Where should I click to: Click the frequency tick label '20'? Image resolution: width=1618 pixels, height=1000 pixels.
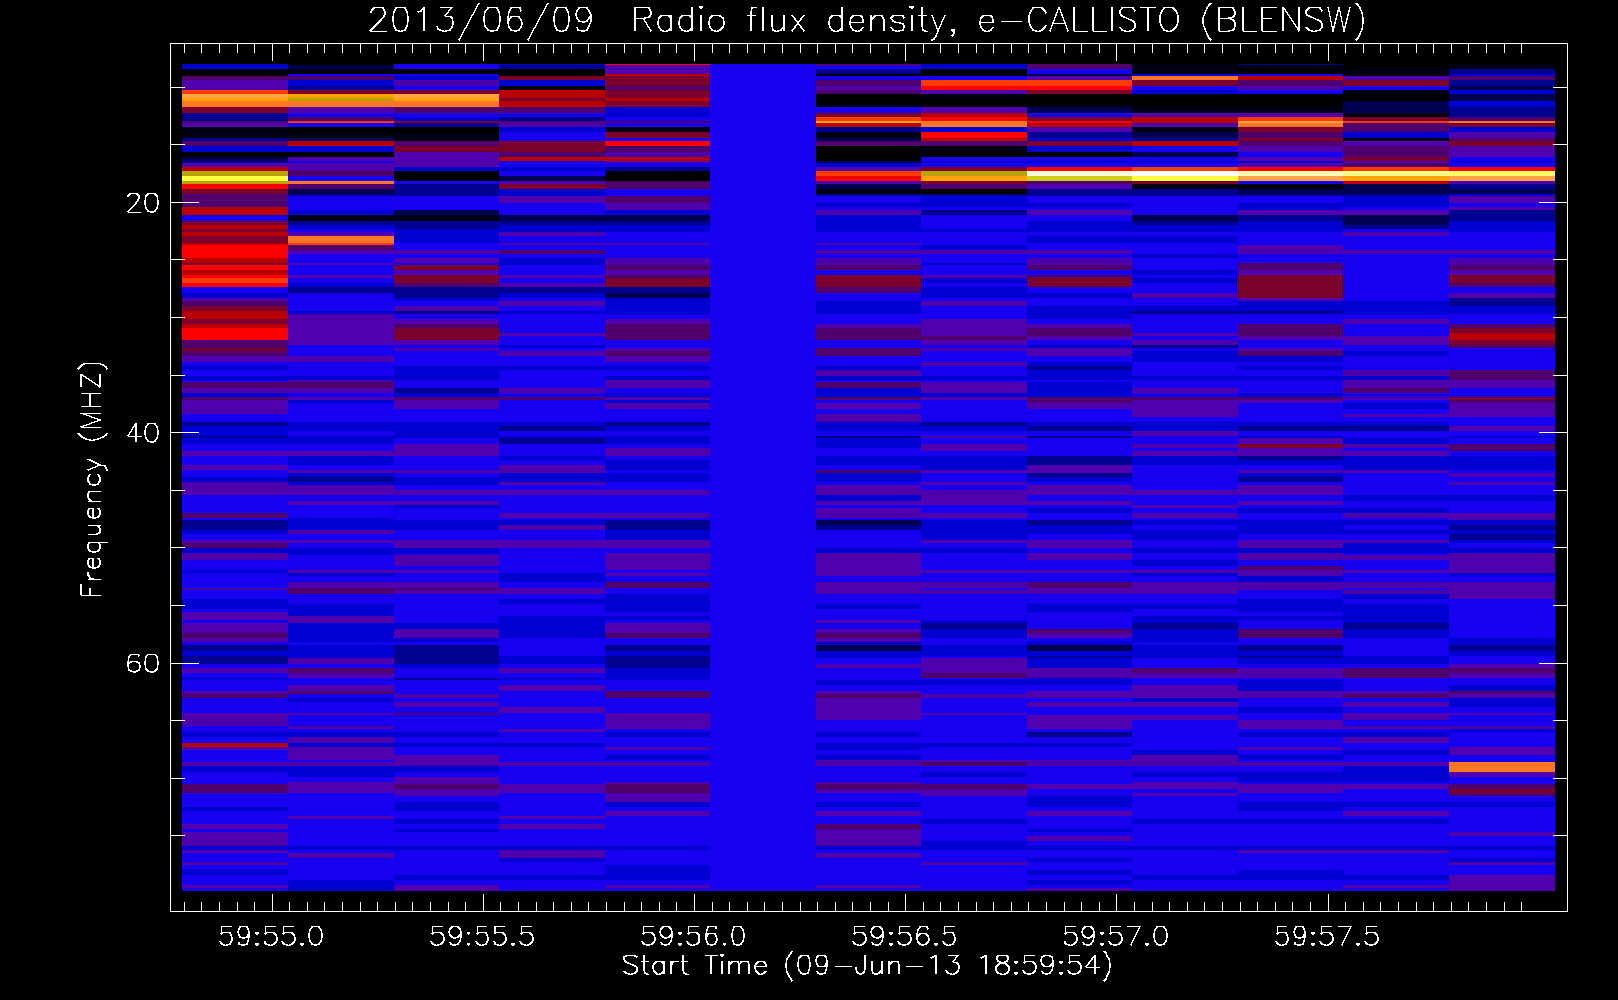click(143, 203)
